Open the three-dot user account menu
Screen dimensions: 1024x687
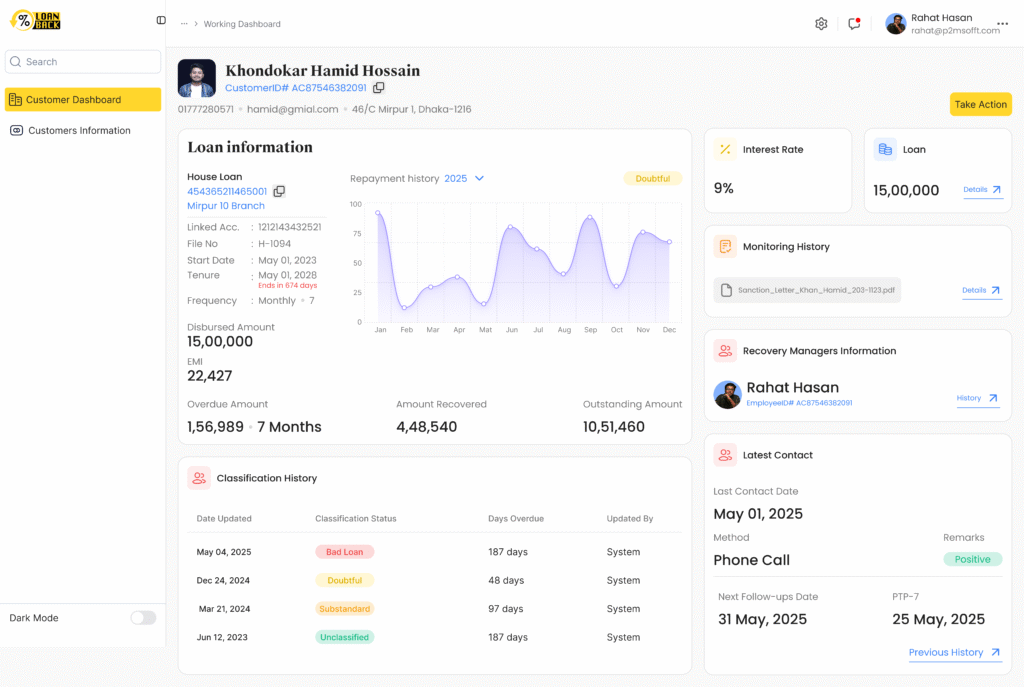point(1002,24)
